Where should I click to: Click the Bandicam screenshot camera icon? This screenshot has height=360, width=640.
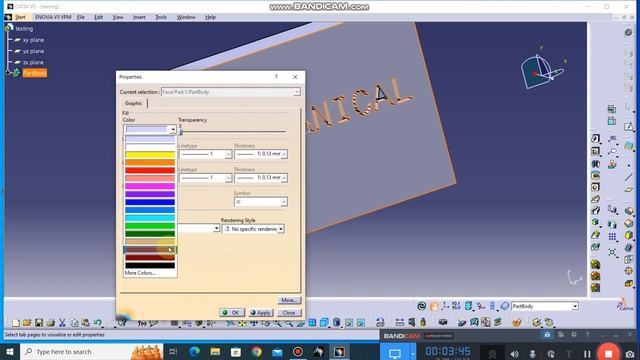point(630,354)
